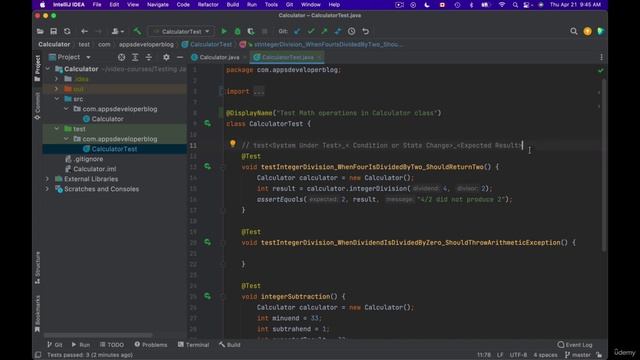The width and height of the screenshot is (640, 360).
Task: Open the CalculatorTest run configuration dropdown
Action: click(181, 31)
